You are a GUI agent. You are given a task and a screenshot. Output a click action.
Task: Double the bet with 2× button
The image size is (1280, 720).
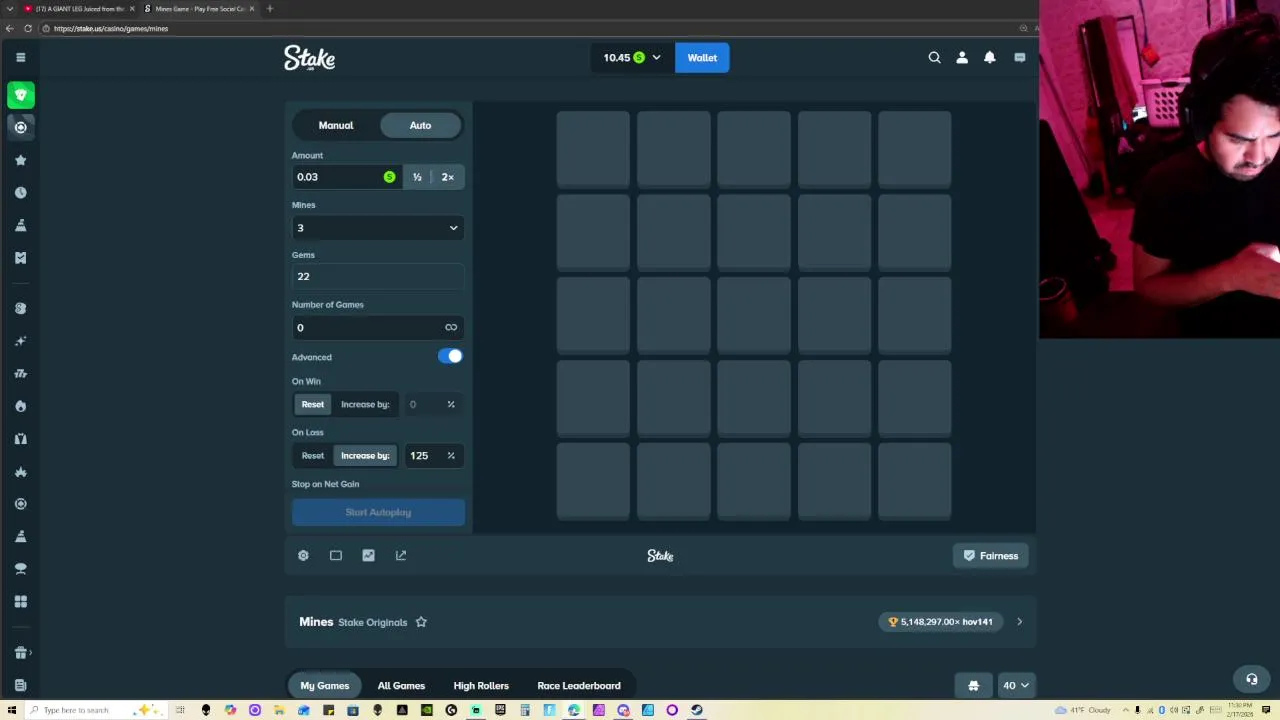point(448,177)
